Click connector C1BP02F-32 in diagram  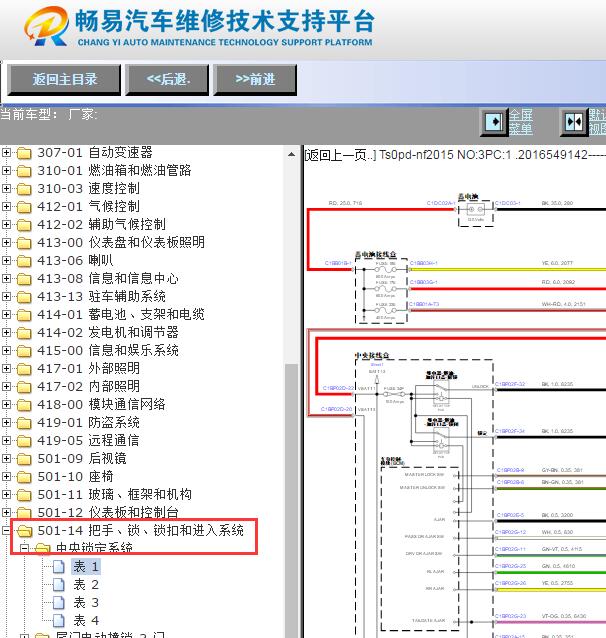pos(510,384)
